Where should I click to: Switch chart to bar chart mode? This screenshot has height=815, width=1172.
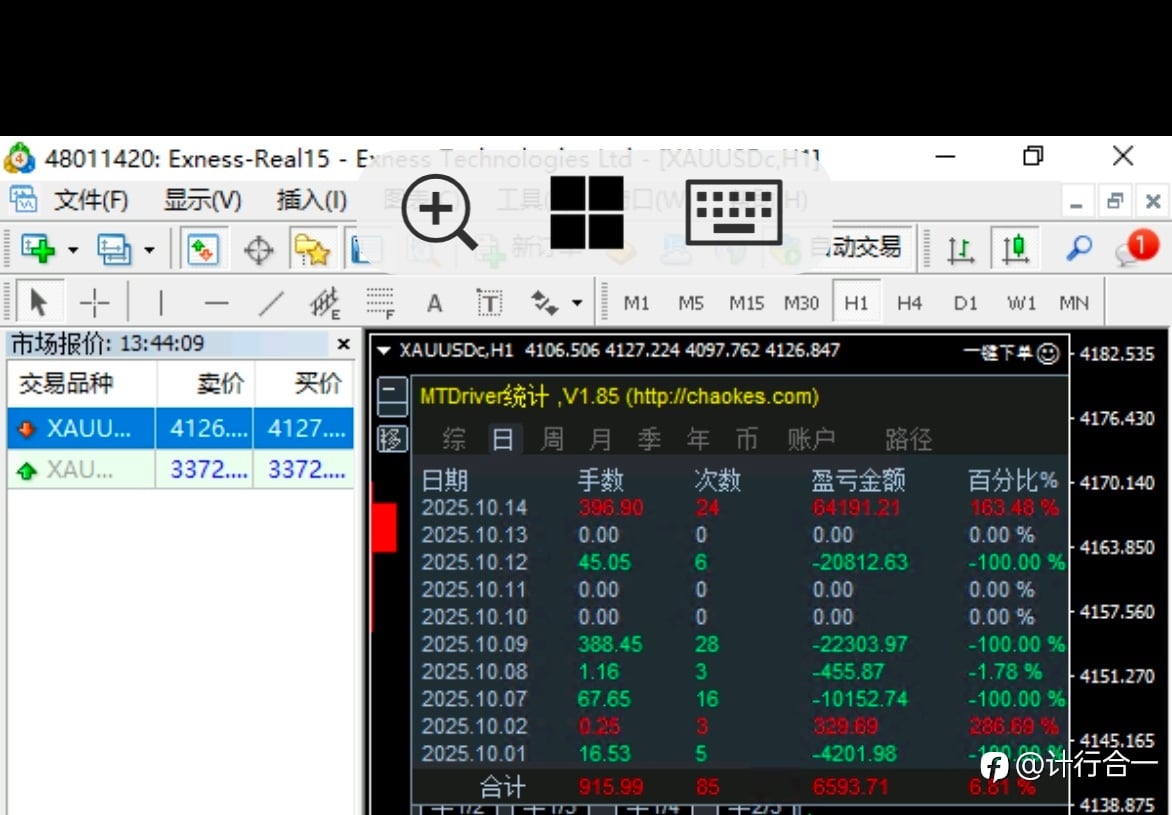point(960,249)
